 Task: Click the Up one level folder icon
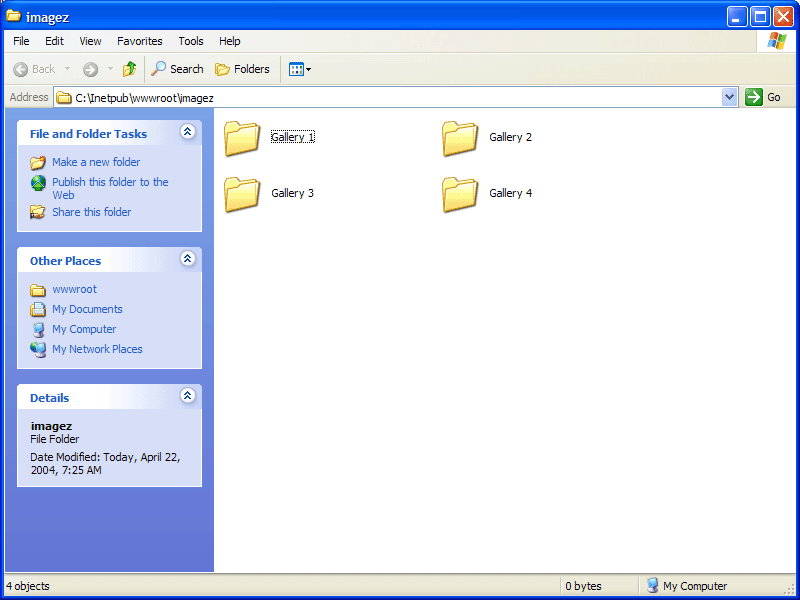click(129, 69)
